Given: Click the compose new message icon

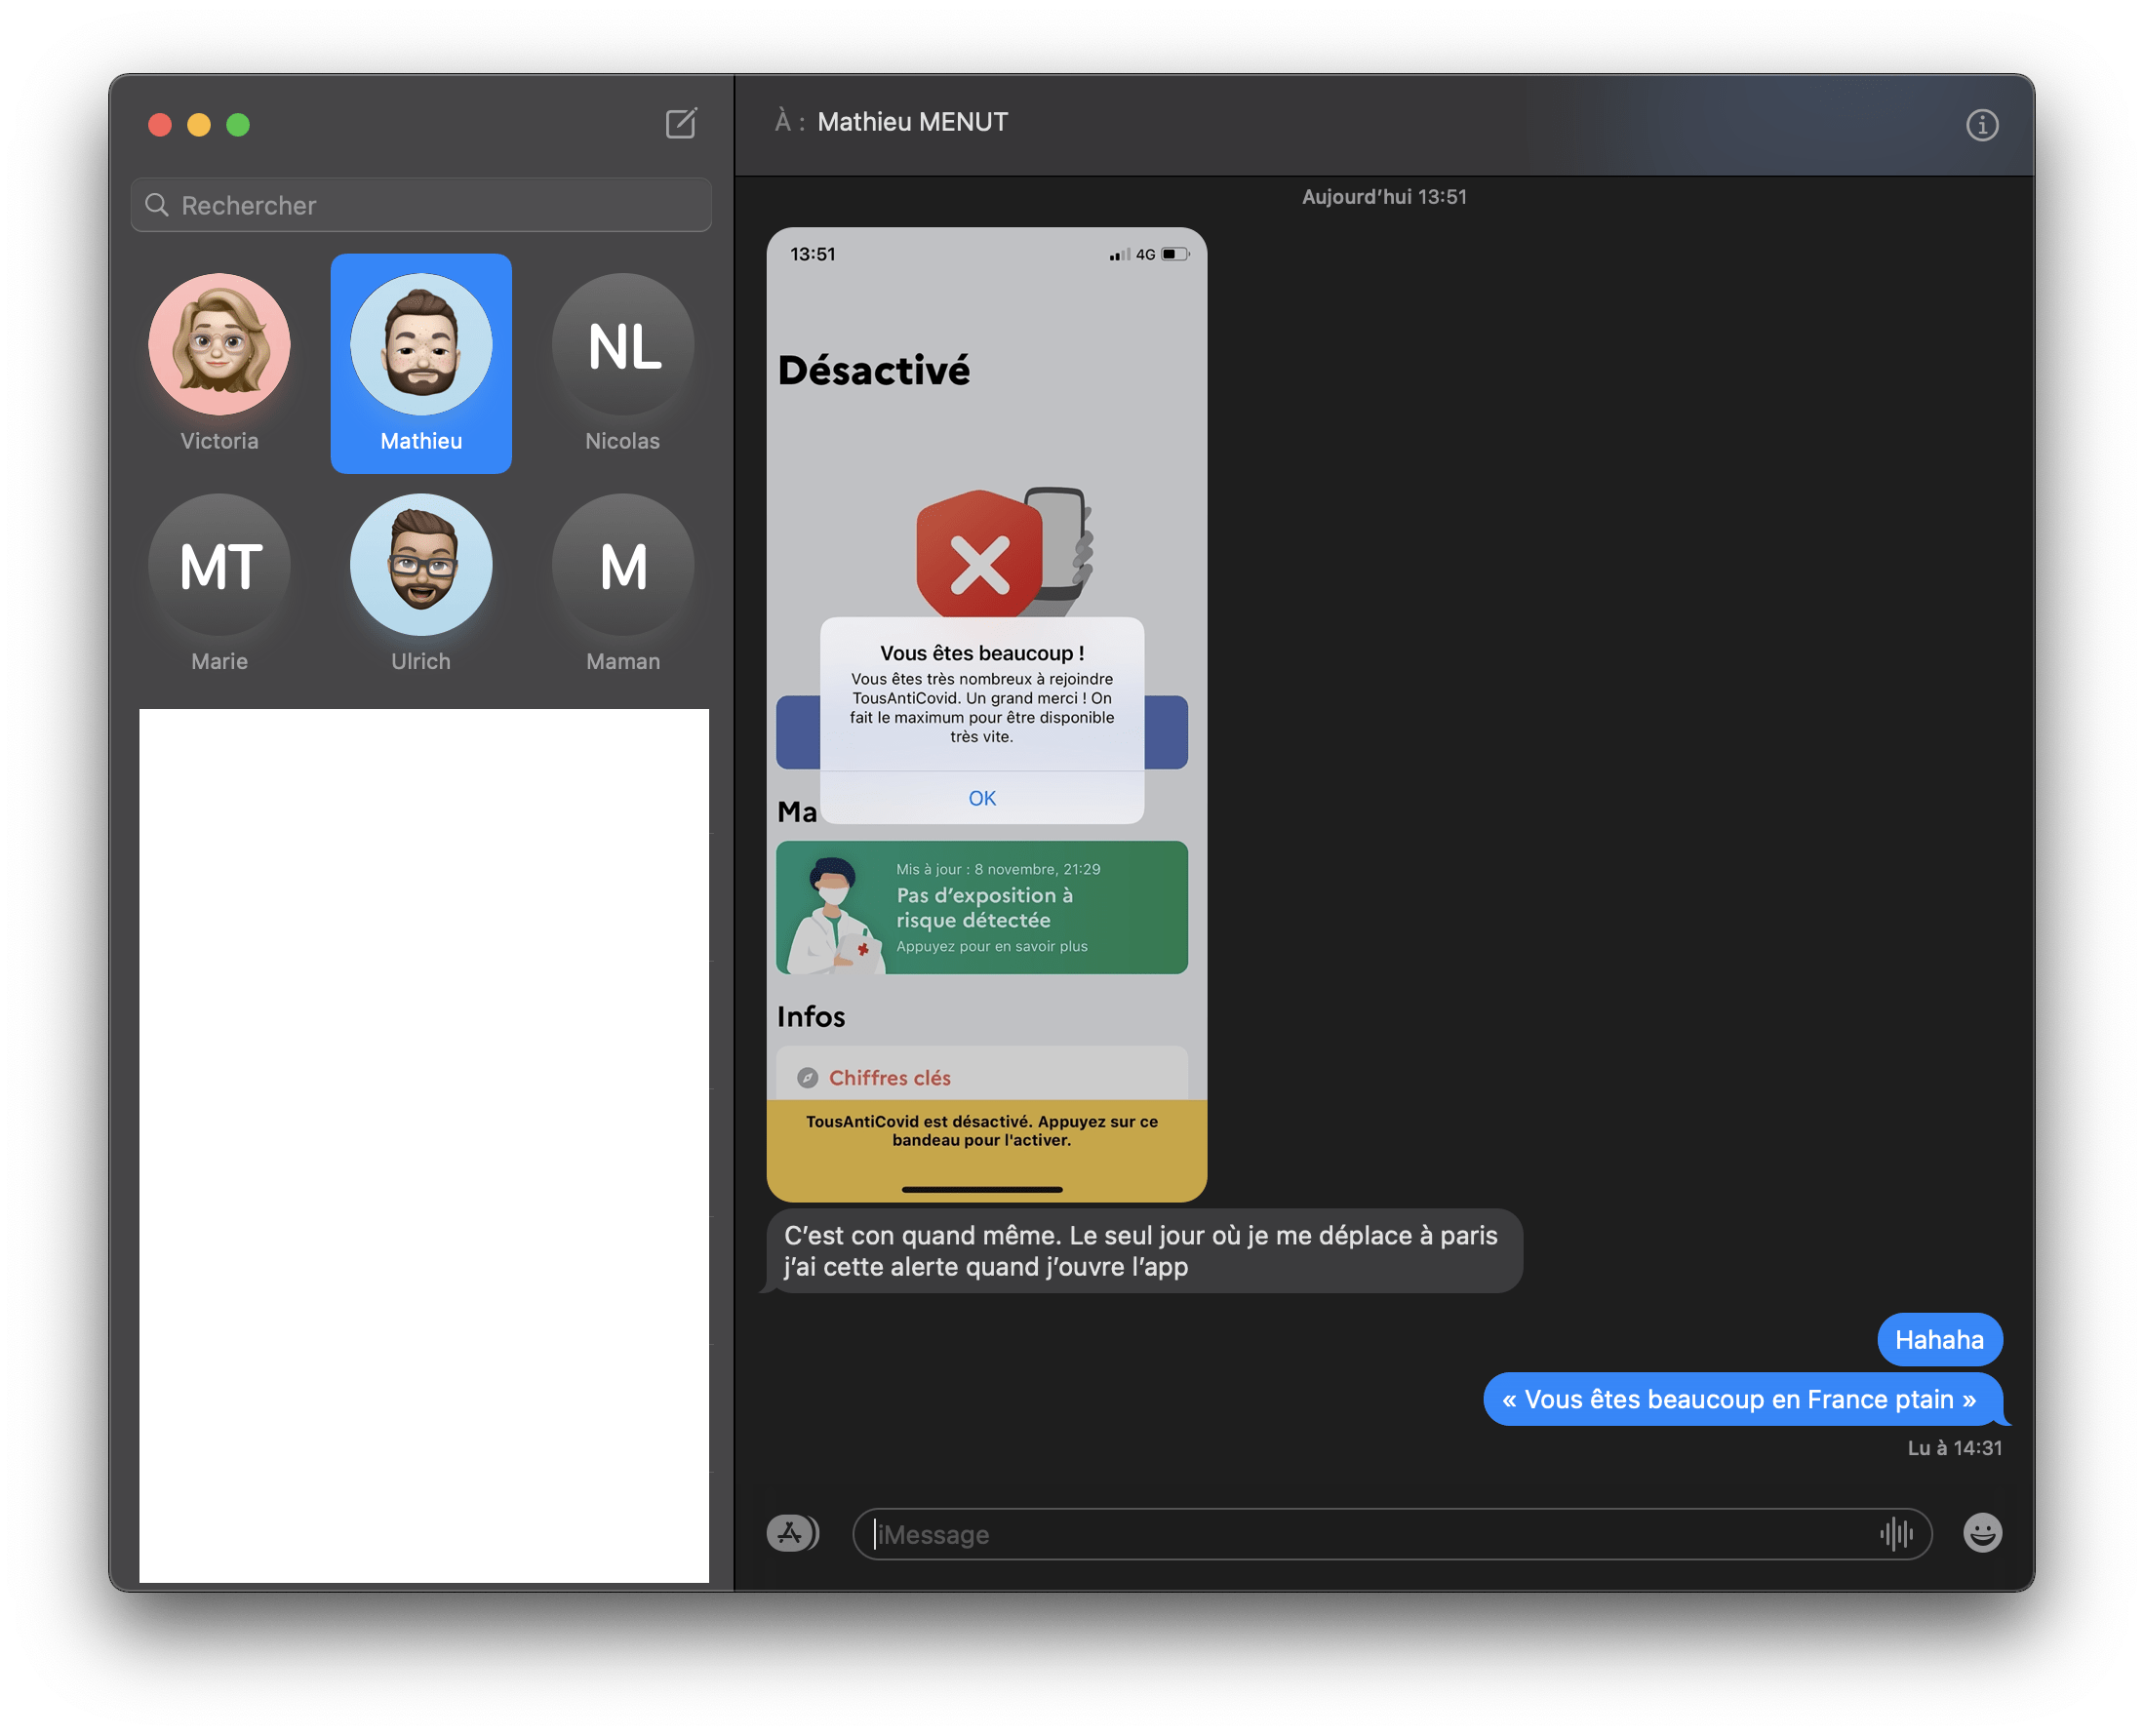Looking at the screenshot, I should coord(680,124).
